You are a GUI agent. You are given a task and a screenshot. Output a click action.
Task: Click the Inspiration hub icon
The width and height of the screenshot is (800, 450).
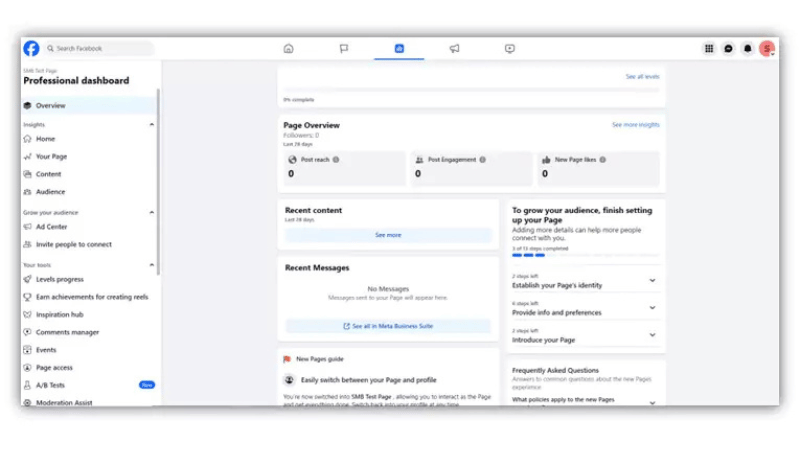click(x=28, y=314)
